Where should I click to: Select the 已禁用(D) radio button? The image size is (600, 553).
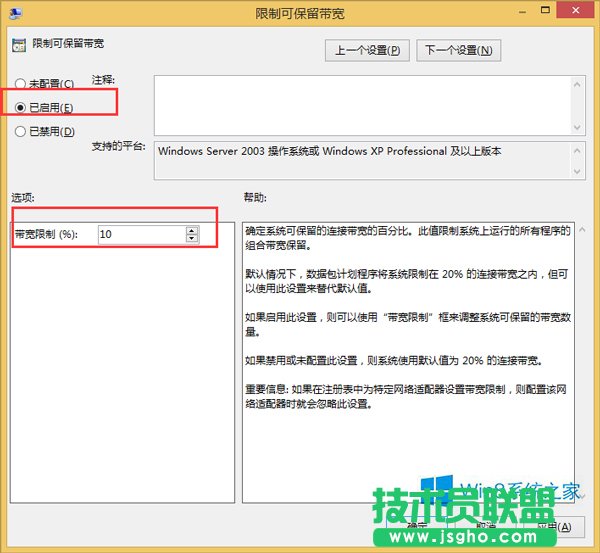pos(20,132)
